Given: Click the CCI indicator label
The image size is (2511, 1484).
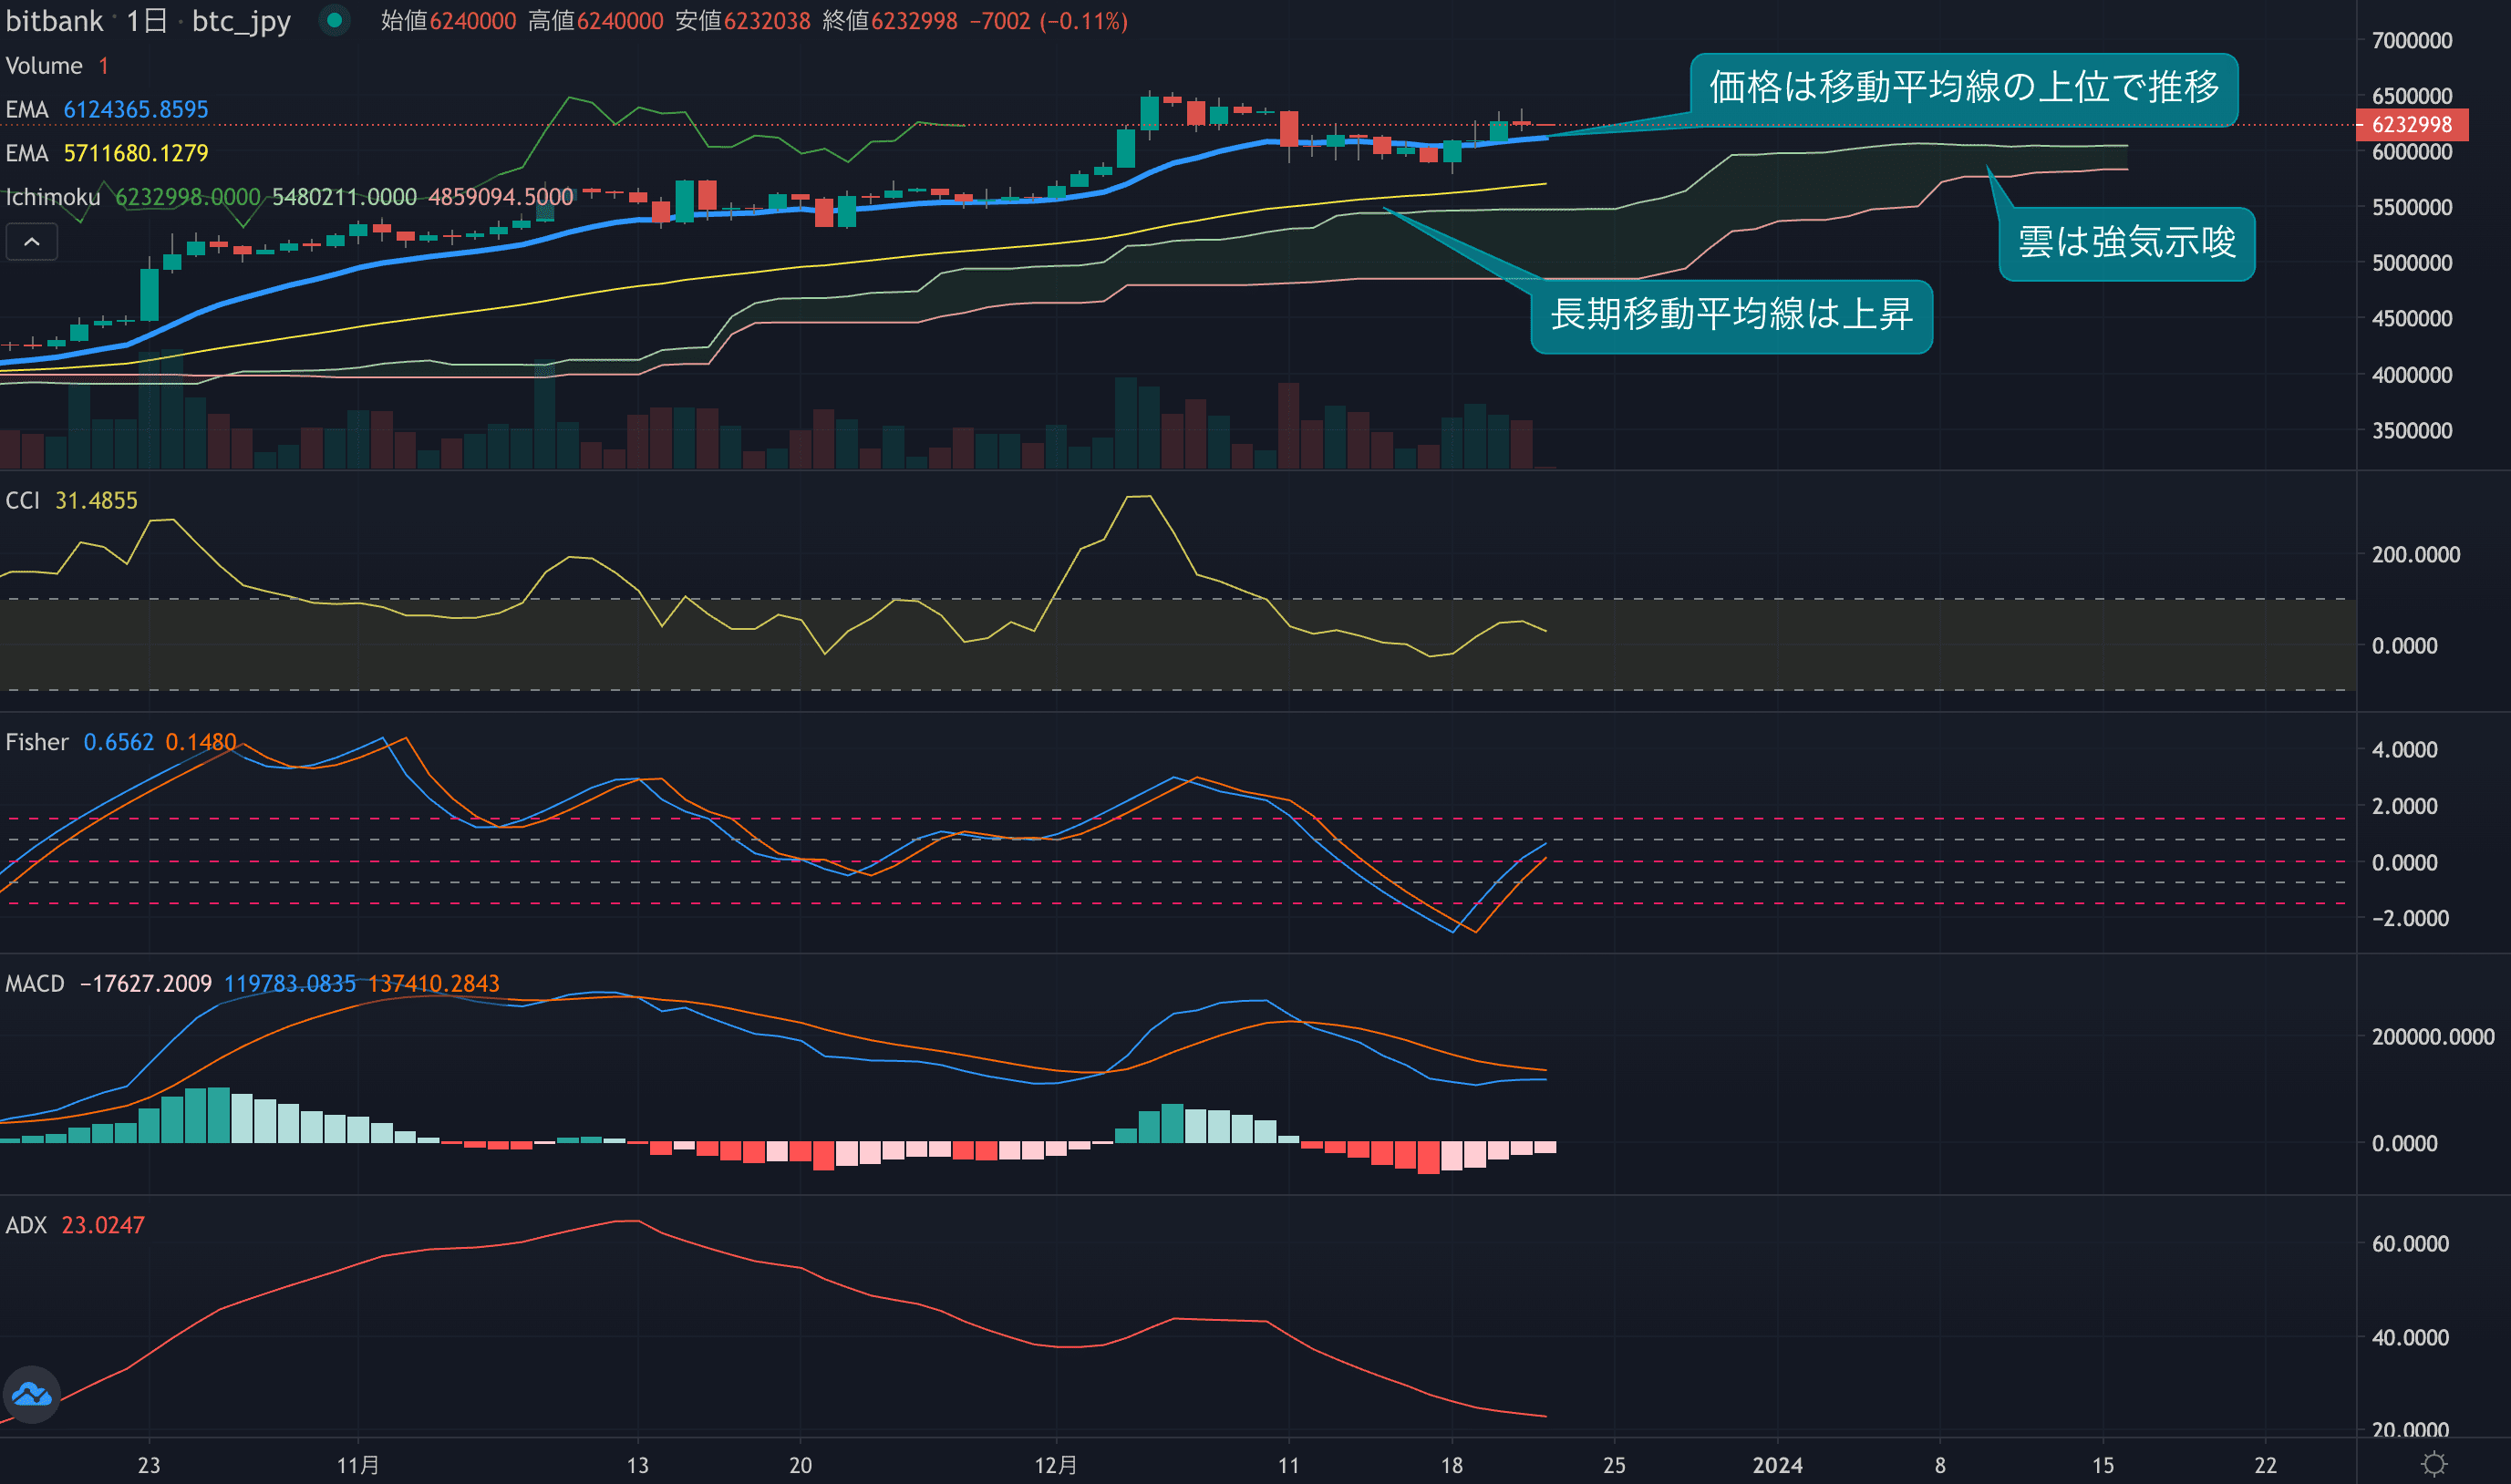Looking at the screenshot, I should point(22,500).
